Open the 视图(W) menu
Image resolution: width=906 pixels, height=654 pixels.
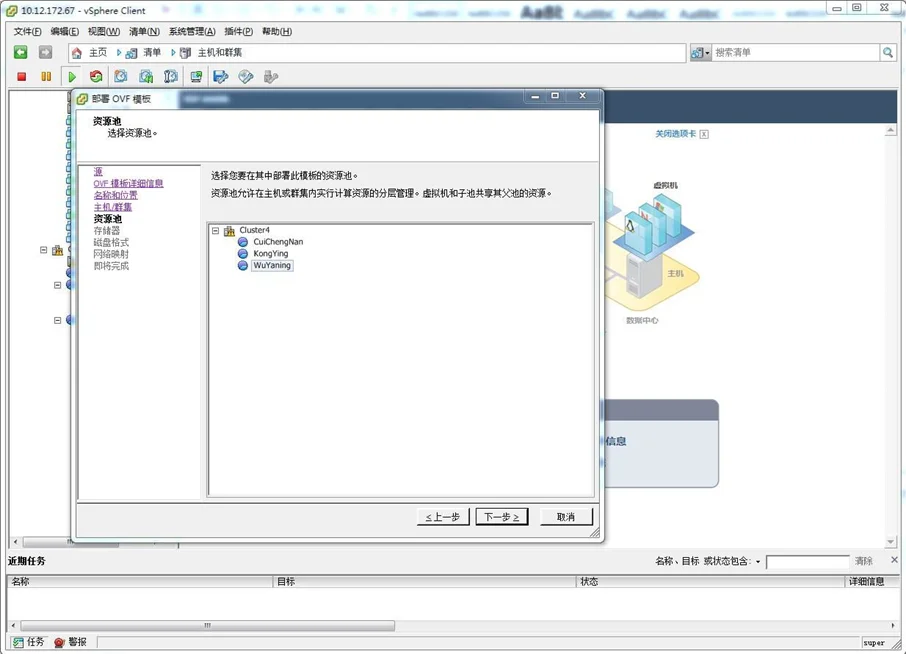(104, 31)
